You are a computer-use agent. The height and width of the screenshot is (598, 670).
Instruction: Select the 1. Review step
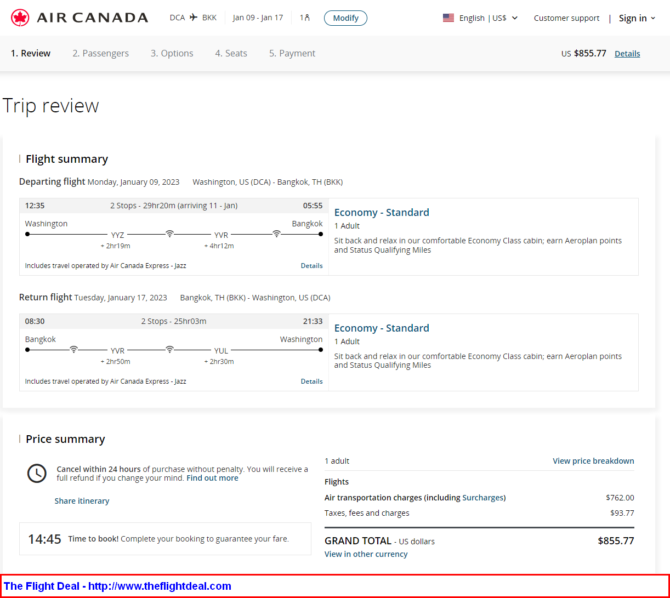tap(30, 53)
